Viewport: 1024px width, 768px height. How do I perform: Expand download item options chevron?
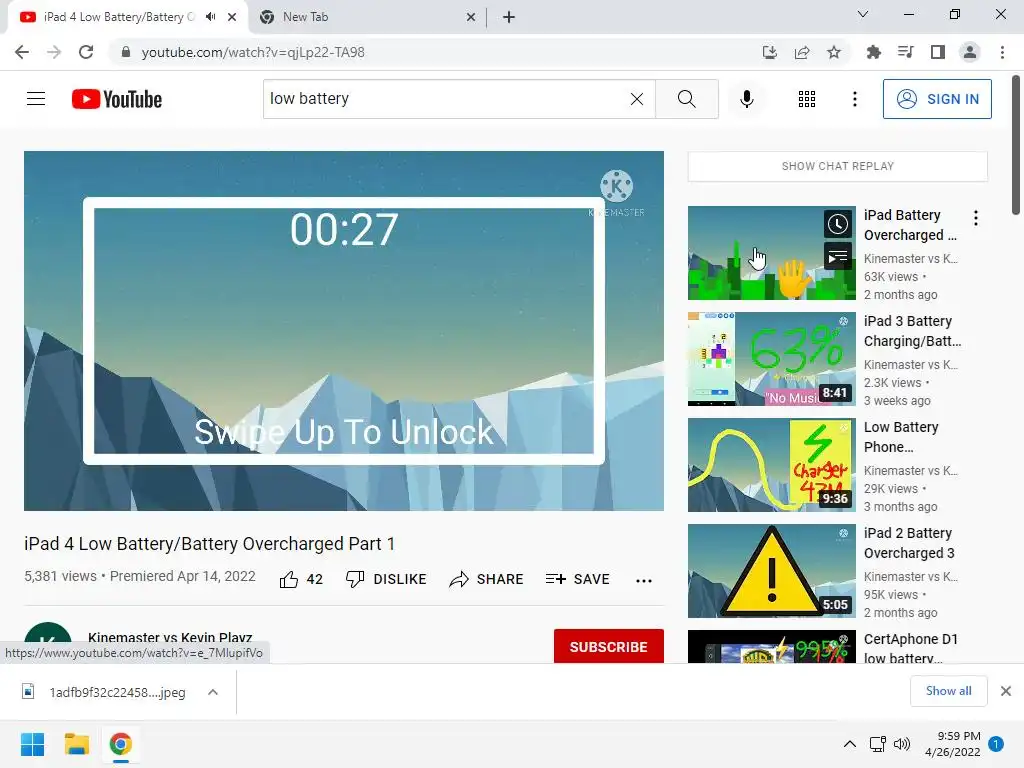212,692
